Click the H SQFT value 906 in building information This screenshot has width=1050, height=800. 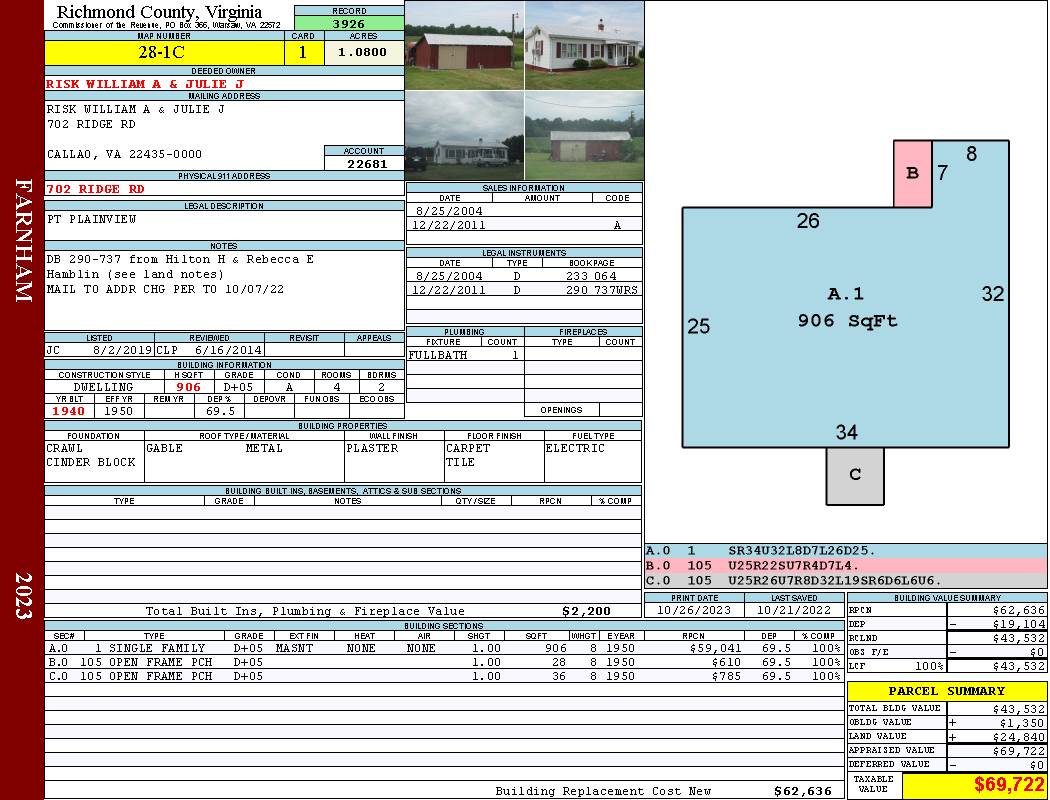tap(188, 387)
